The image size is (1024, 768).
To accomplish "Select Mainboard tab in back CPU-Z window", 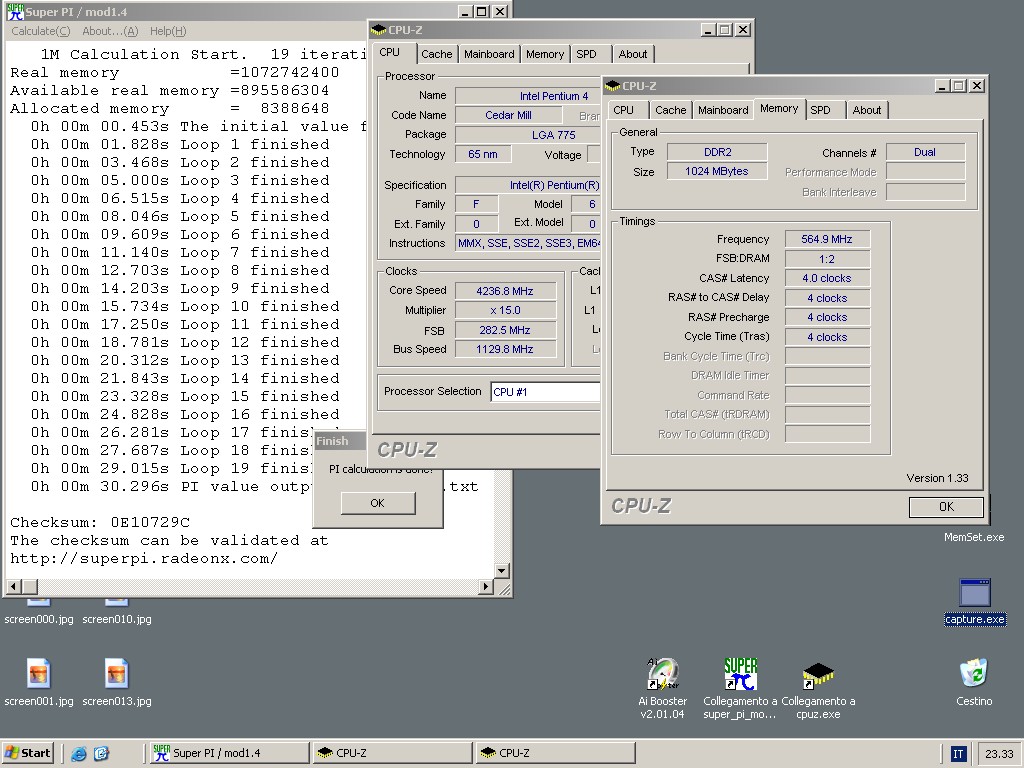I will pos(489,54).
